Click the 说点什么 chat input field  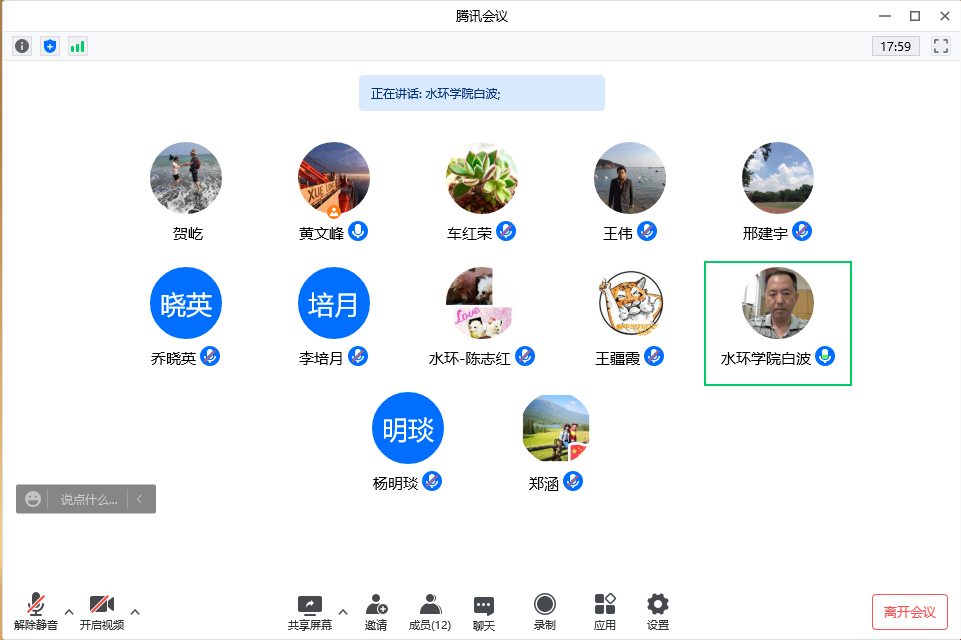coord(88,499)
